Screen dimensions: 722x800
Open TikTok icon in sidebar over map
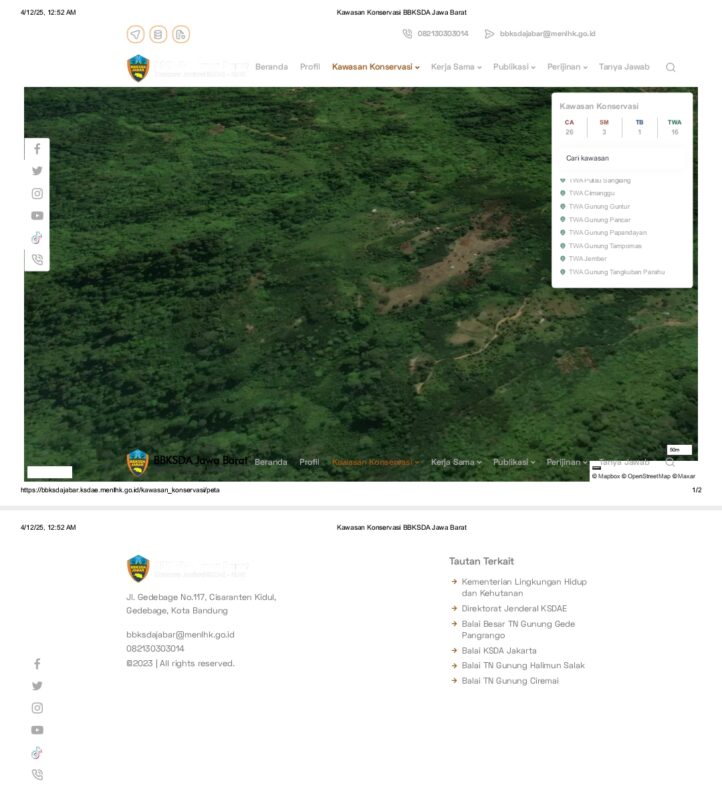37,237
